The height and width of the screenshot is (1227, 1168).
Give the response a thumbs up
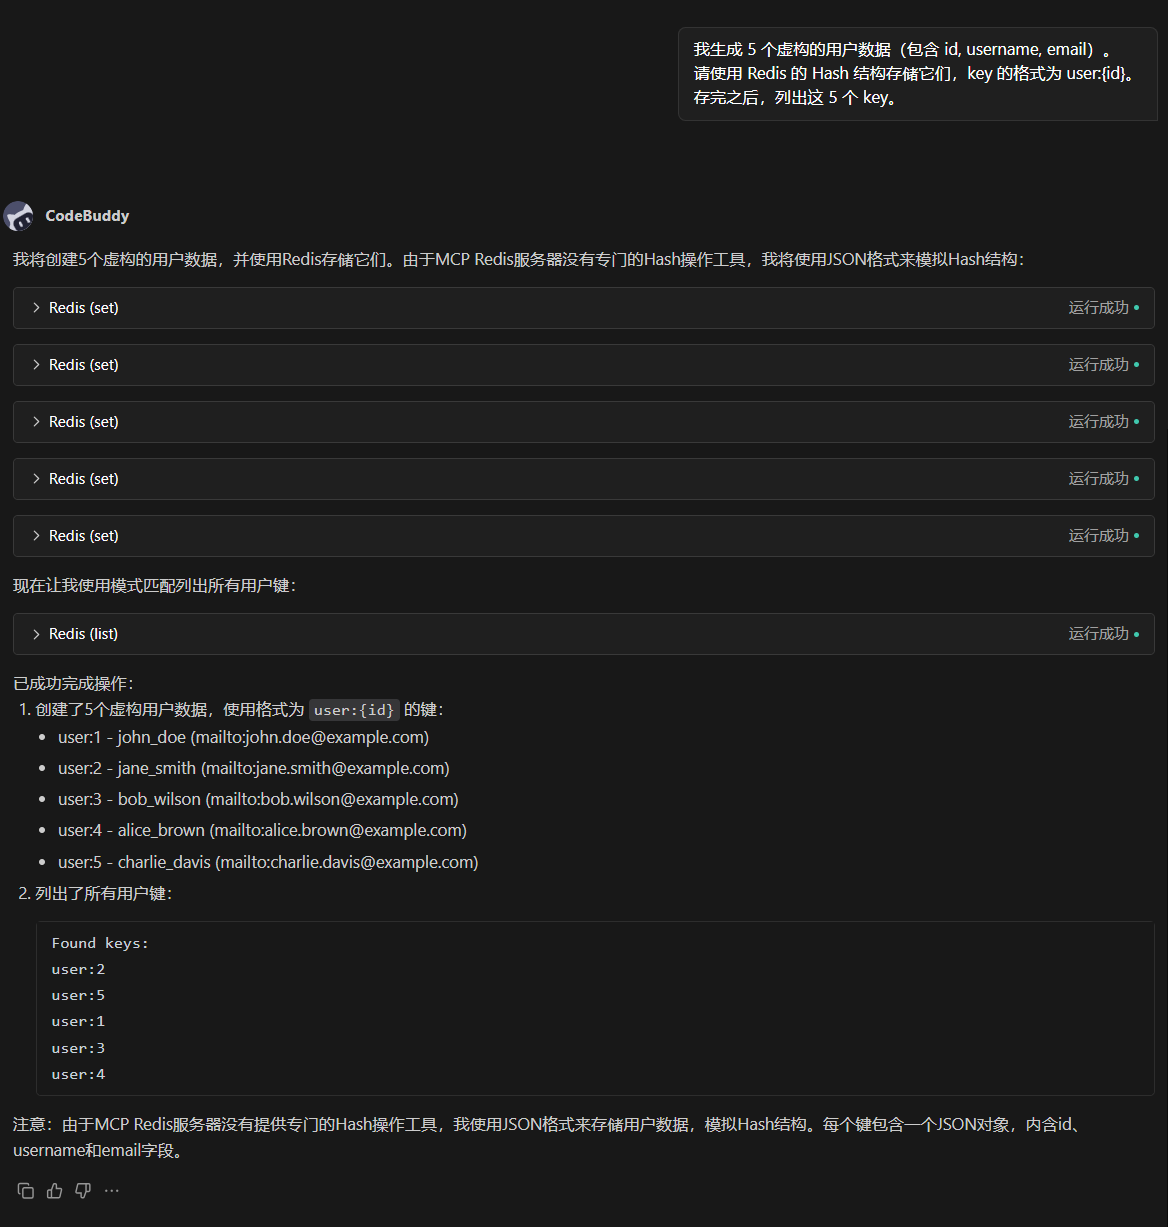54,1191
